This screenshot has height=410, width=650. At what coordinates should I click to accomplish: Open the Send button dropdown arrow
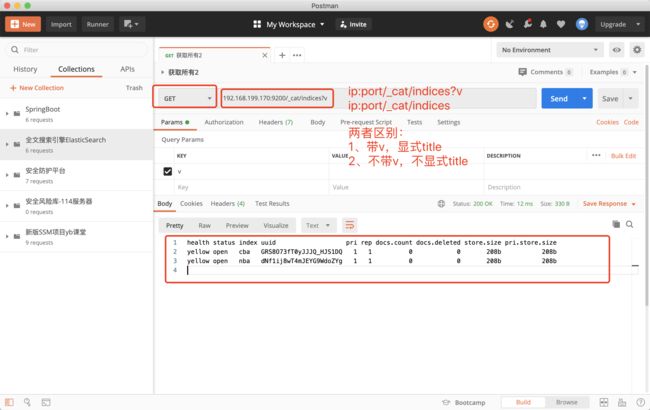[x=585, y=98]
